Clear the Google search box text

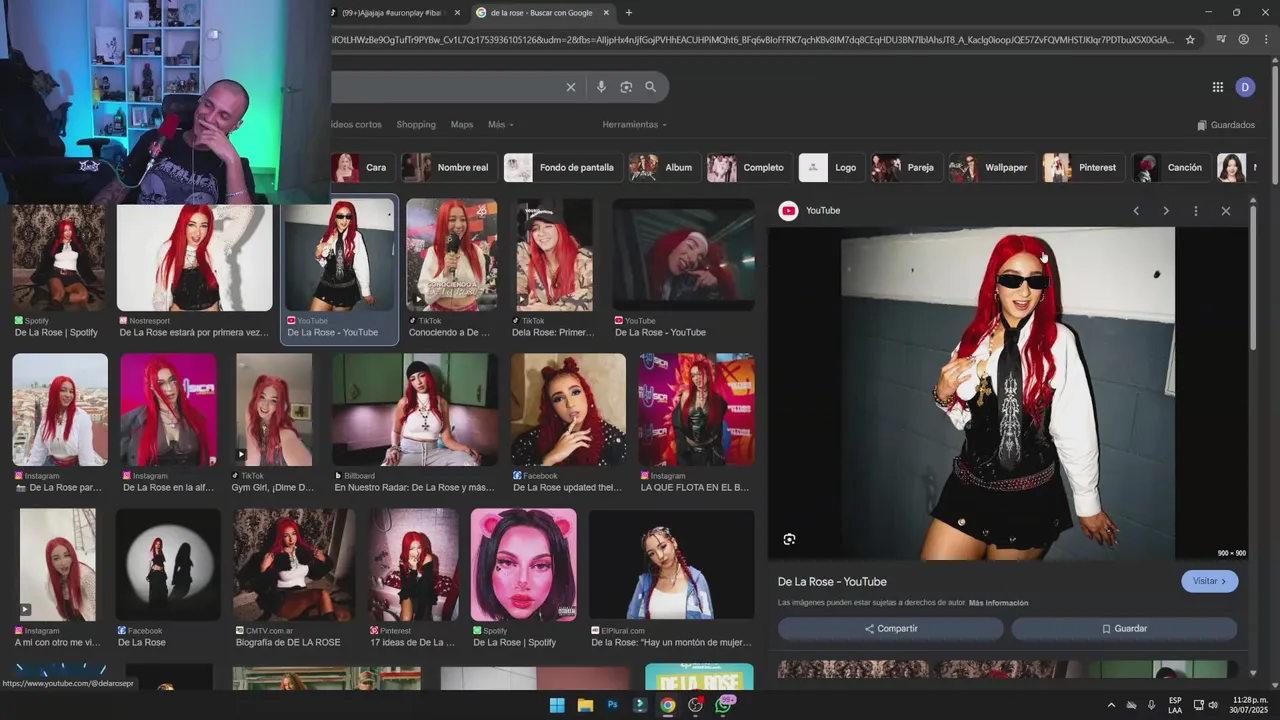(571, 87)
